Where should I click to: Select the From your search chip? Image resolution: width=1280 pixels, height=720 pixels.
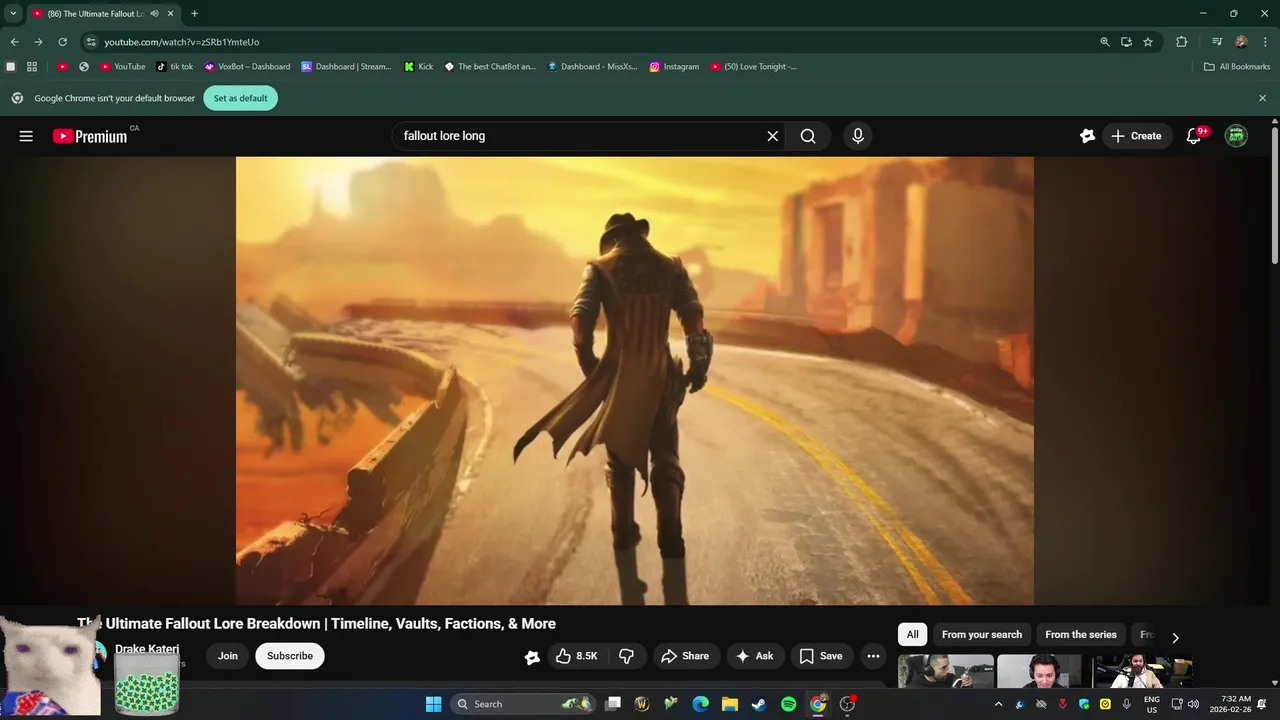(x=982, y=635)
